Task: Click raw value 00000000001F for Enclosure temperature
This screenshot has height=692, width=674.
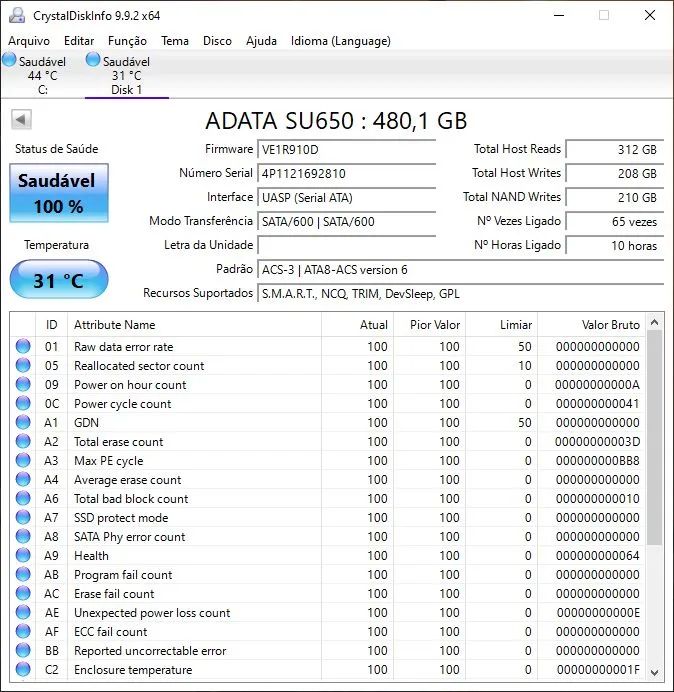Action: click(598, 669)
